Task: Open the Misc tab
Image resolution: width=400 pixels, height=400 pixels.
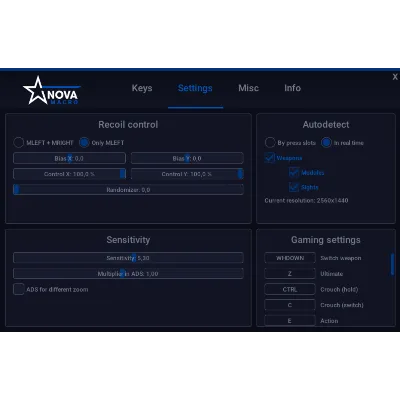Action: [248, 88]
